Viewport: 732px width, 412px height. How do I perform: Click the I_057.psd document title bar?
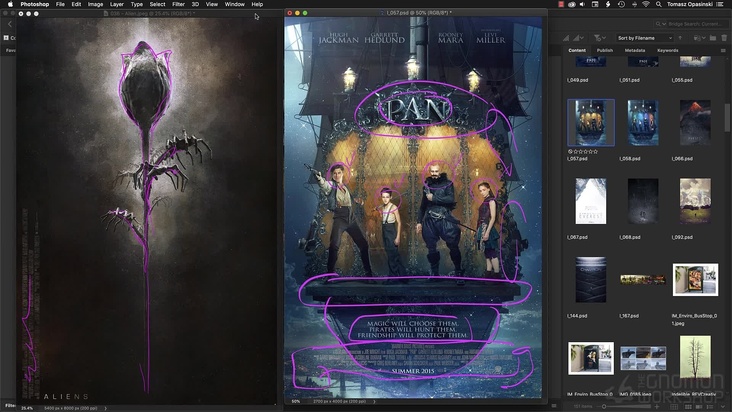coord(416,13)
